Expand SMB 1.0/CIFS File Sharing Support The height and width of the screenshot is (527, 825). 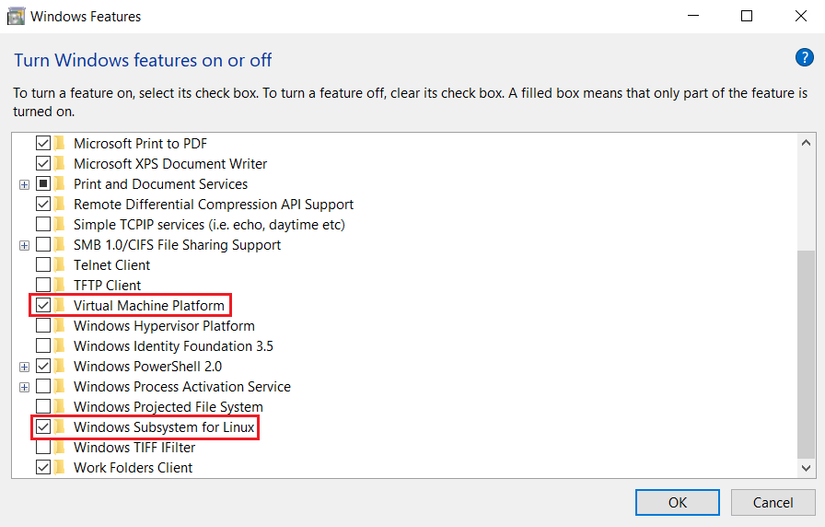pos(24,245)
